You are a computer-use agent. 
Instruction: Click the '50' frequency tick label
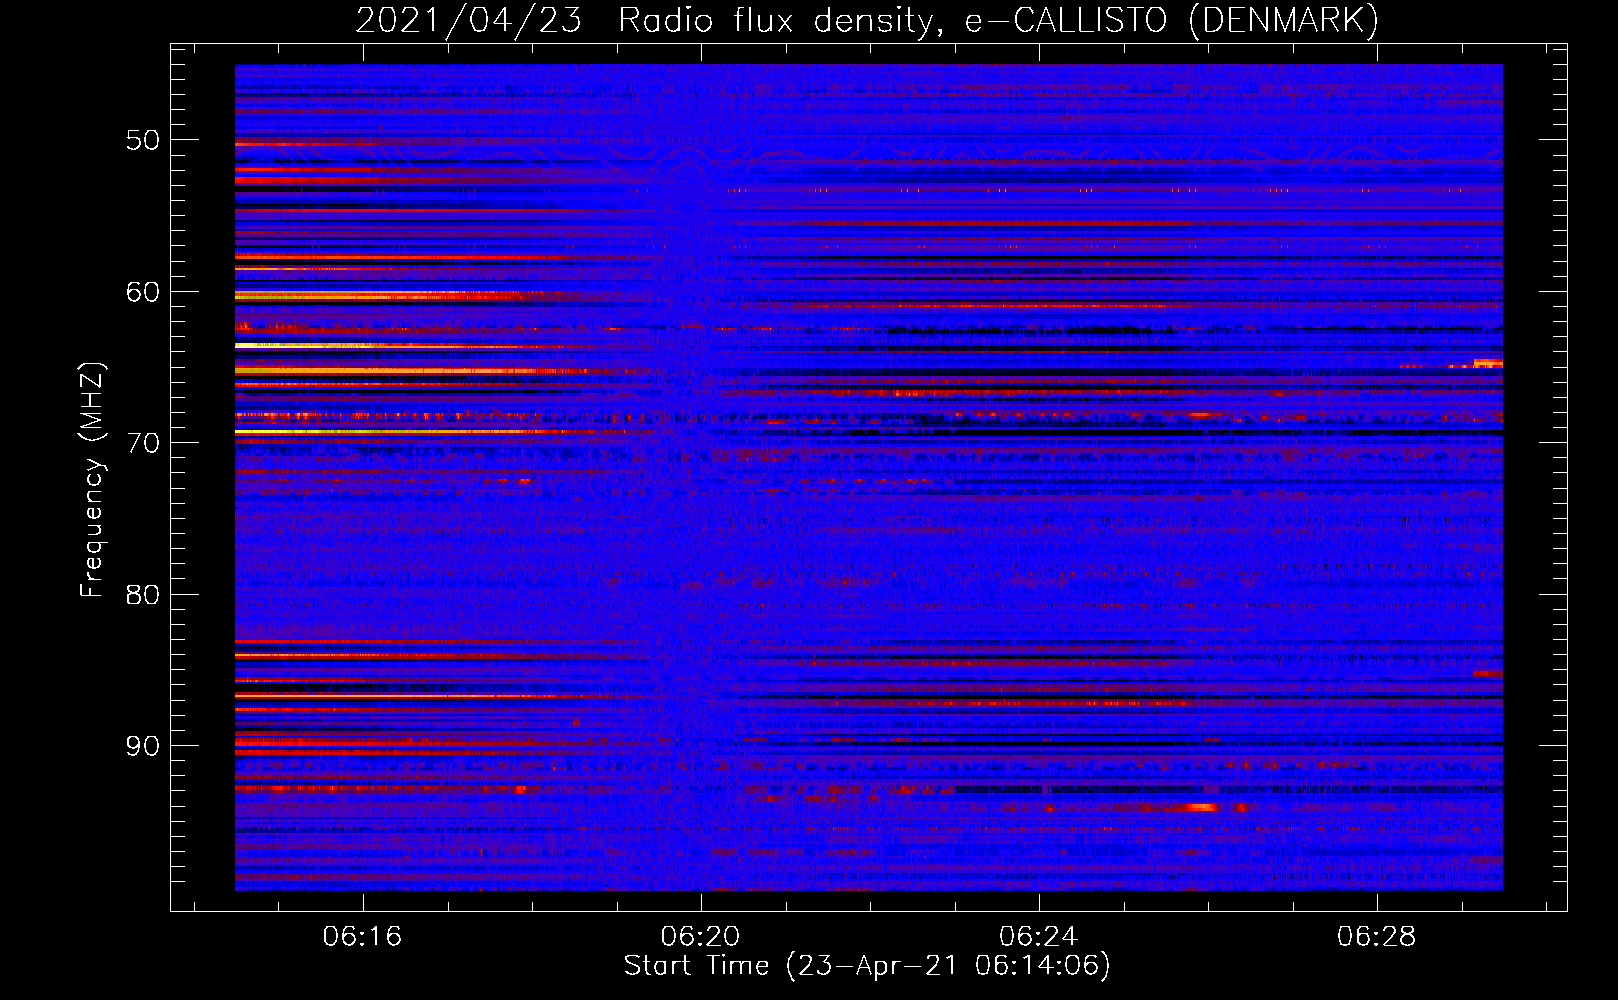[x=143, y=140]
